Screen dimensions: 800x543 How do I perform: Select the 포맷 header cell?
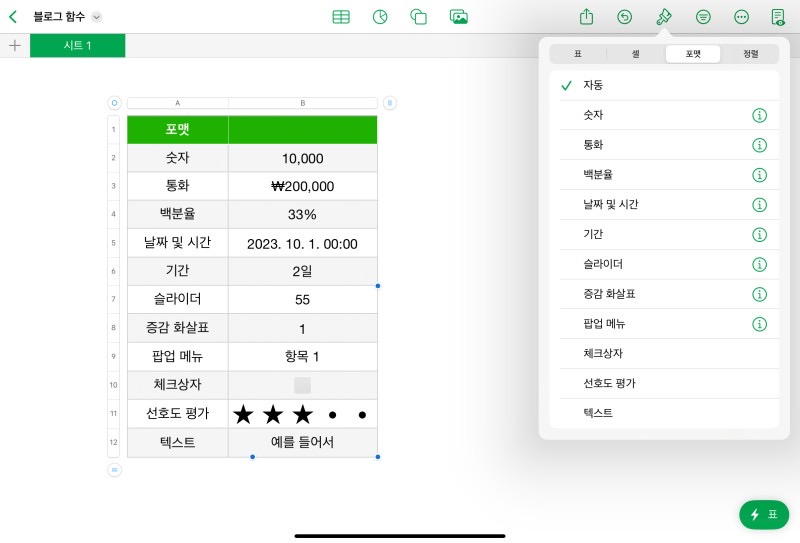178,130
